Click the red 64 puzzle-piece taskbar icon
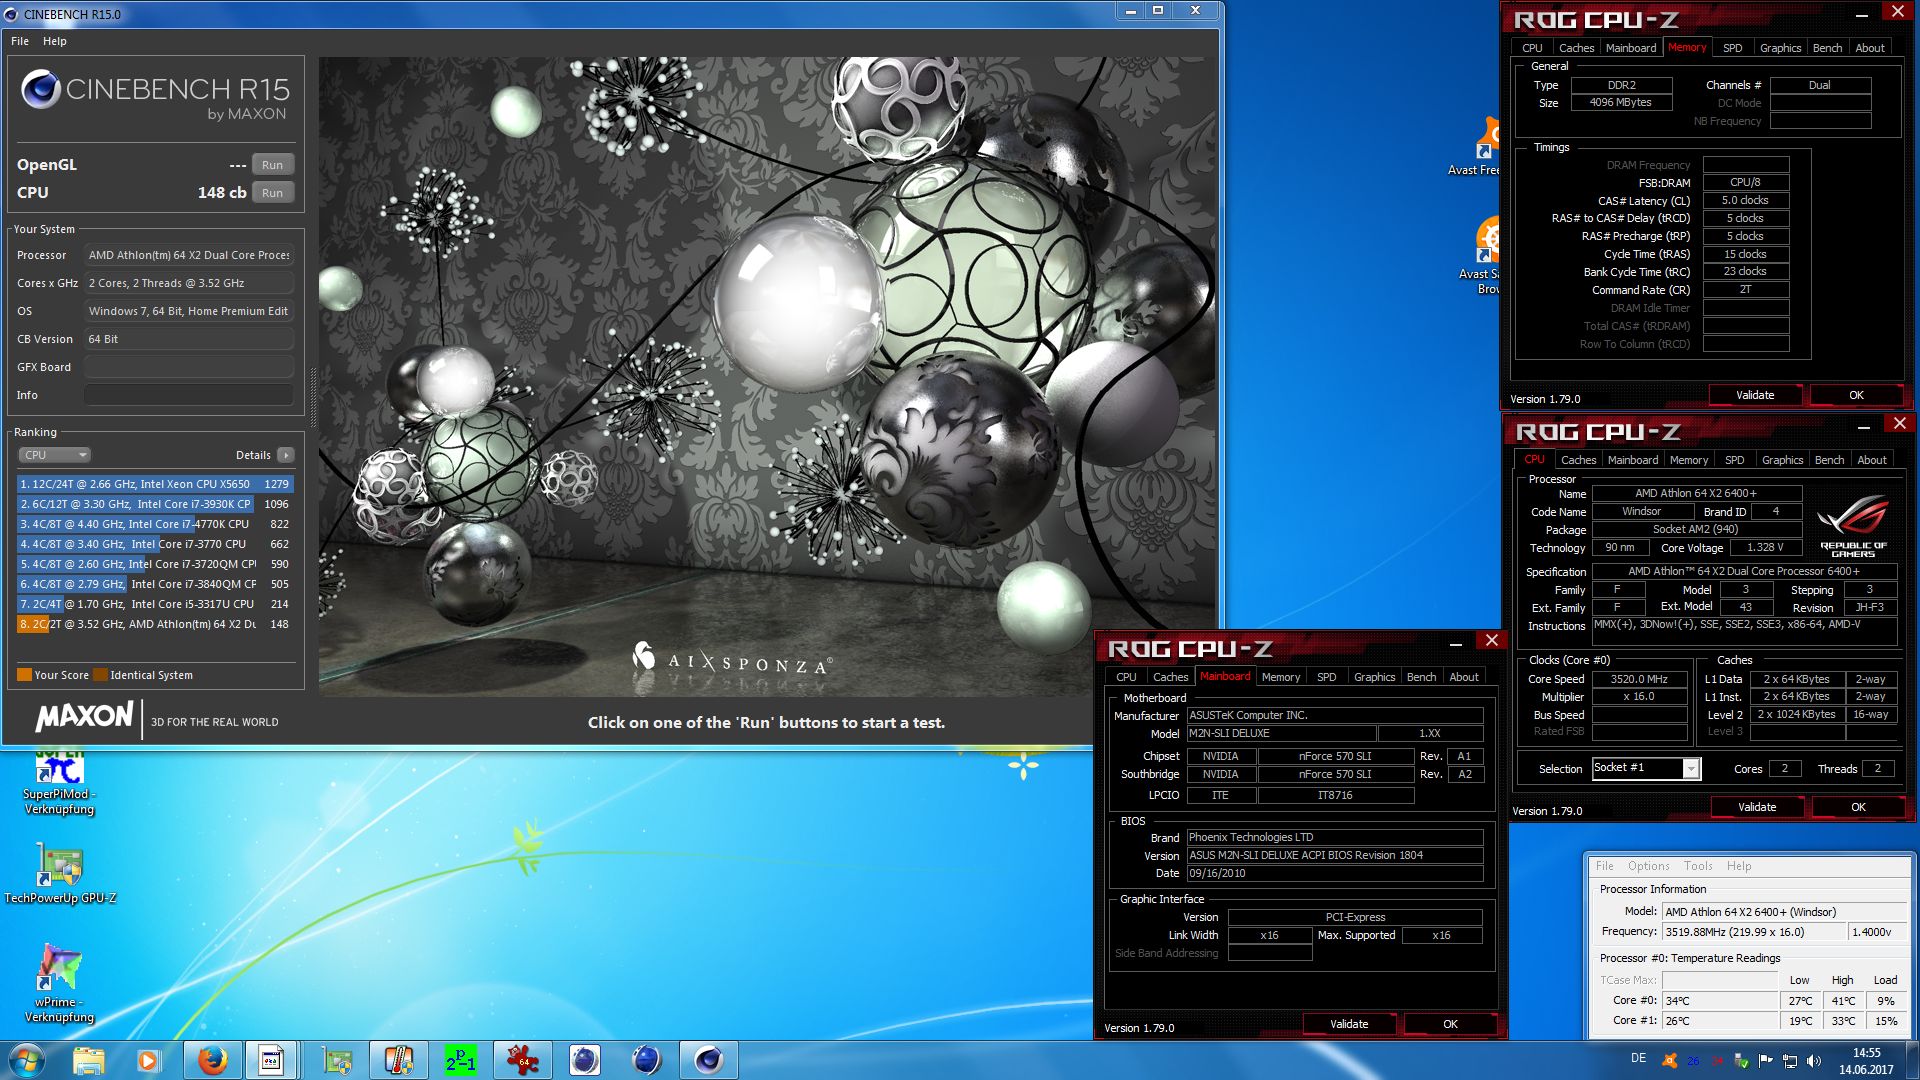Image resolution: width=1920 pixels, height=1080 pixels. tap(522, 1060)
